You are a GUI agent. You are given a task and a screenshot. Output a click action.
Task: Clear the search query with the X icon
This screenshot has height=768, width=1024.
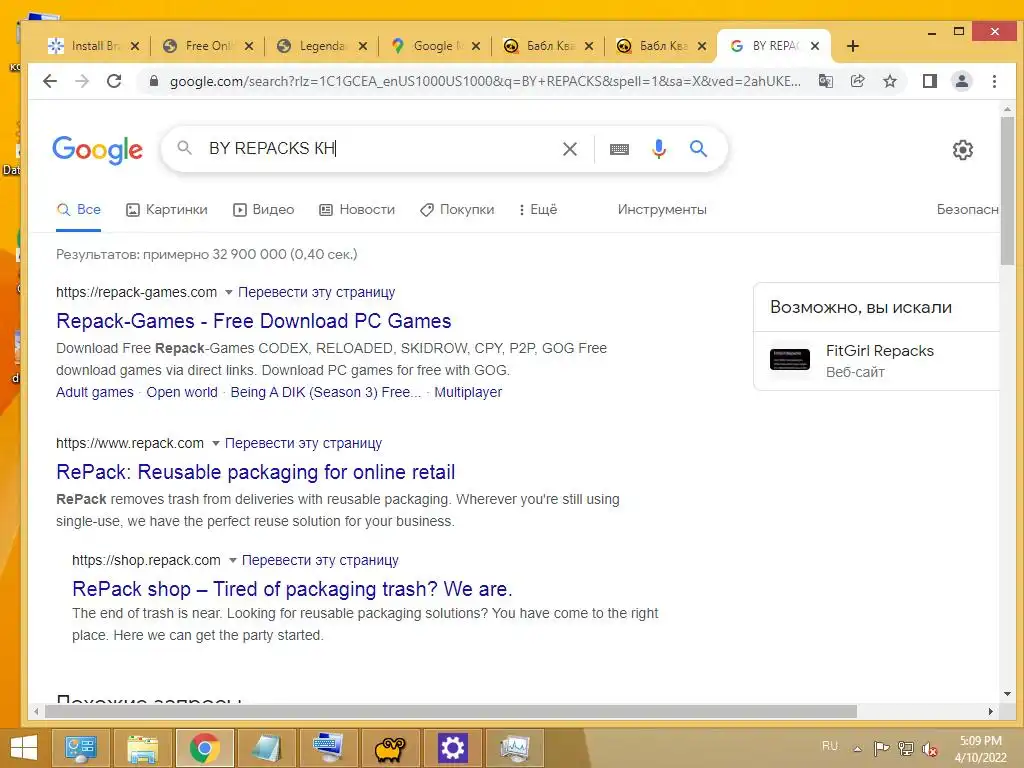pyautogui.click(x=569, y=149)
